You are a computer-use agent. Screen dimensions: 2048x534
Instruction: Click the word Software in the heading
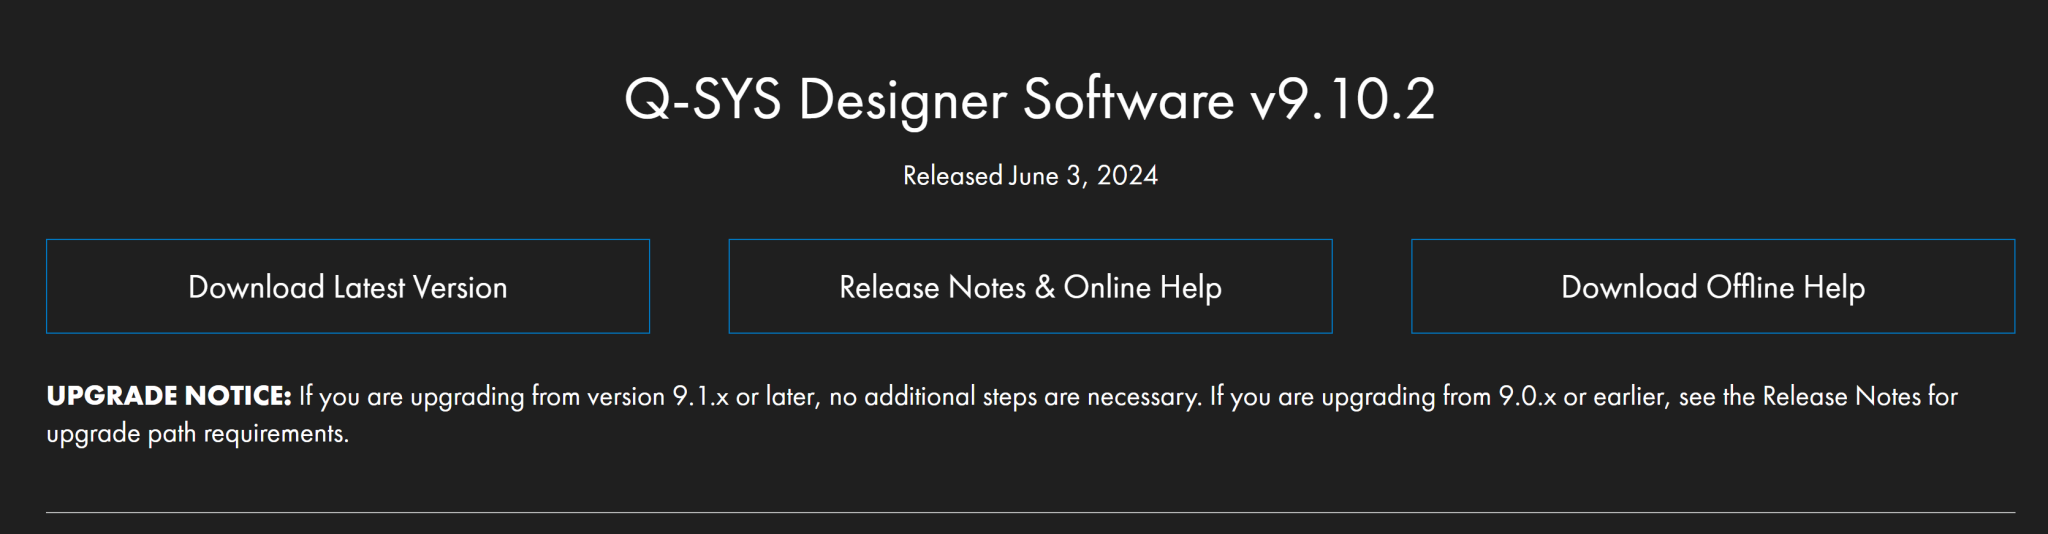[1128, 100]
